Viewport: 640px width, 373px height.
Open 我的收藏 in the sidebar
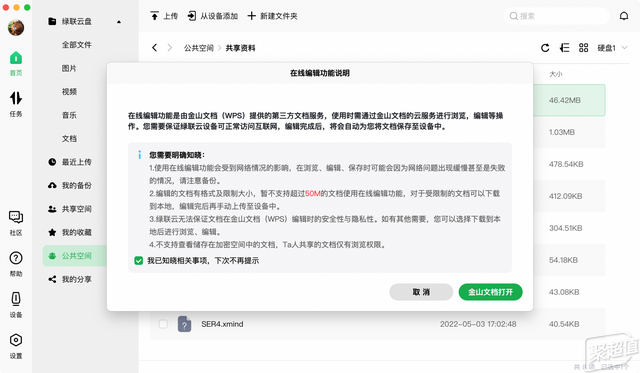point(70,232)
